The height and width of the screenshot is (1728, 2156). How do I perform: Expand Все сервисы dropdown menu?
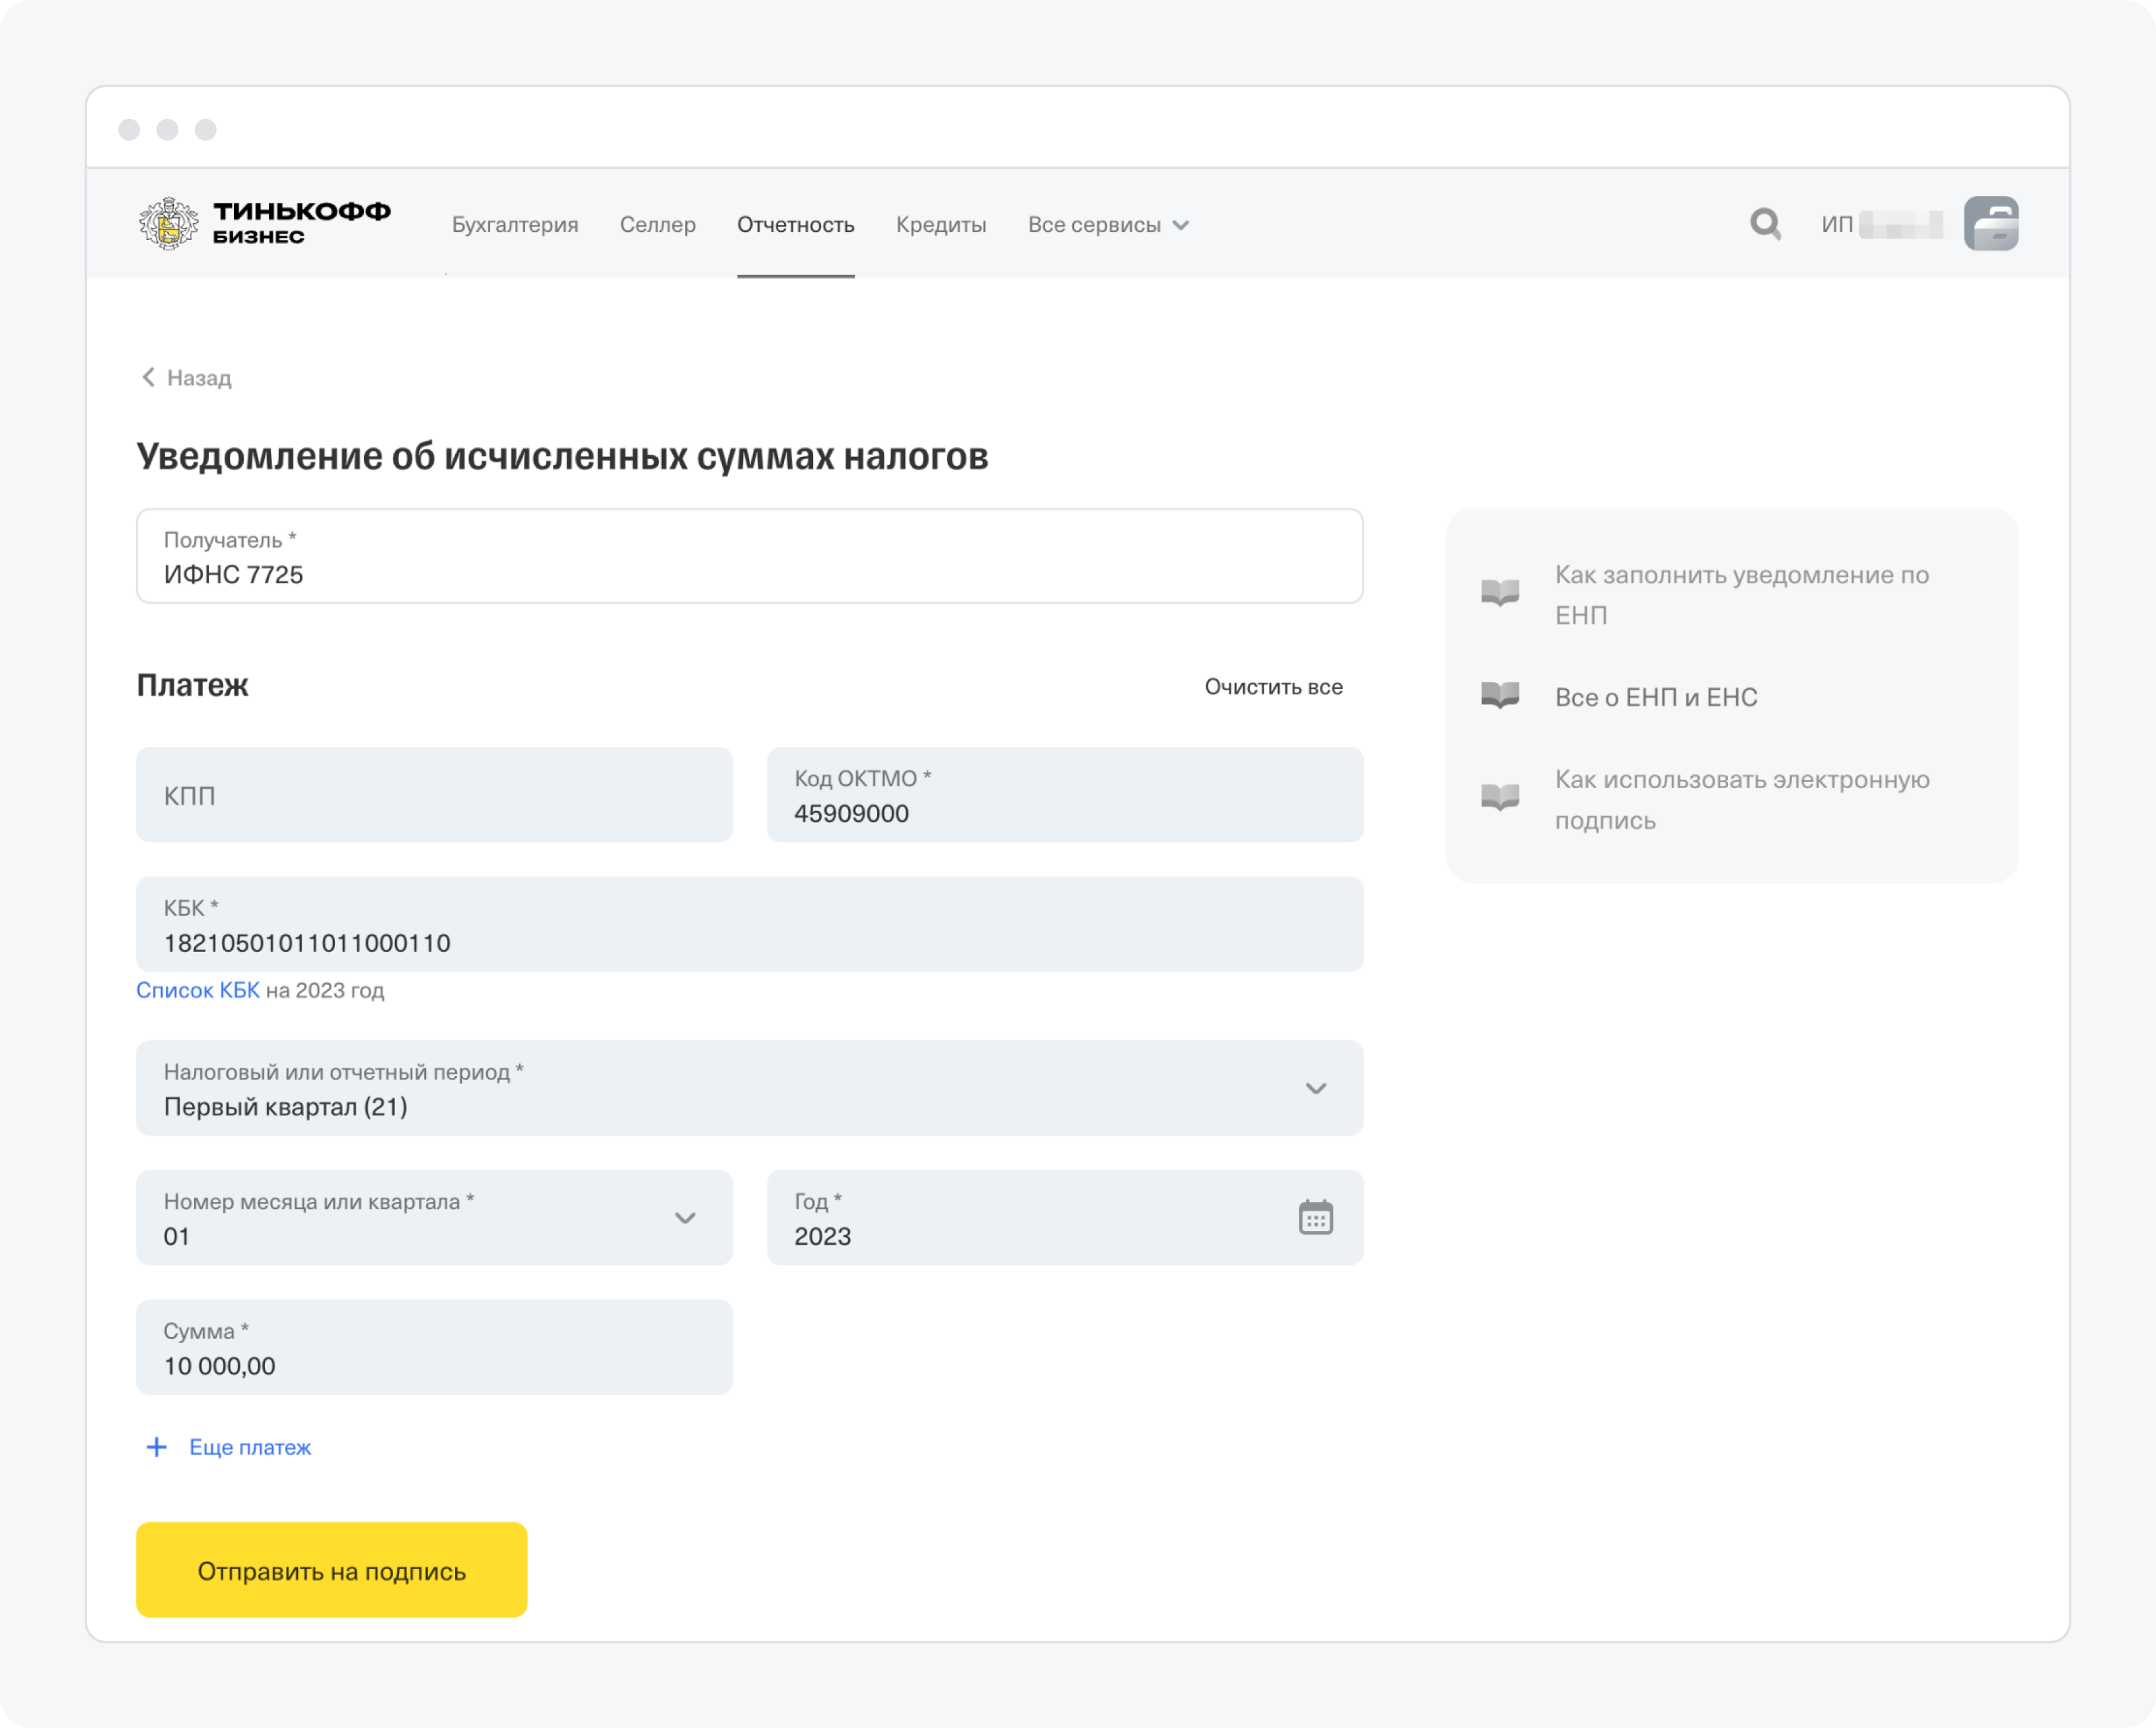[x=1108, y=225]
